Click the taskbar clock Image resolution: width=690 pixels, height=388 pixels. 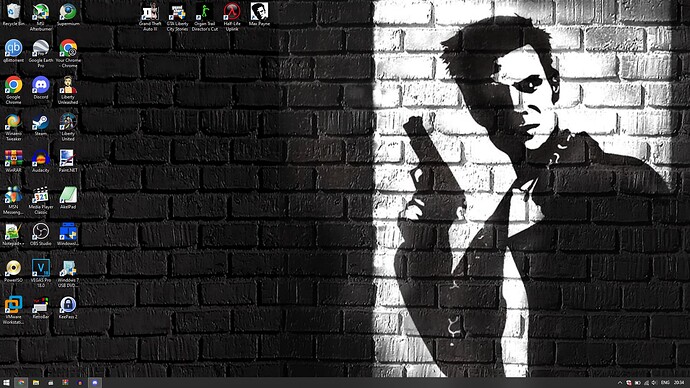[x=679, y=383]
